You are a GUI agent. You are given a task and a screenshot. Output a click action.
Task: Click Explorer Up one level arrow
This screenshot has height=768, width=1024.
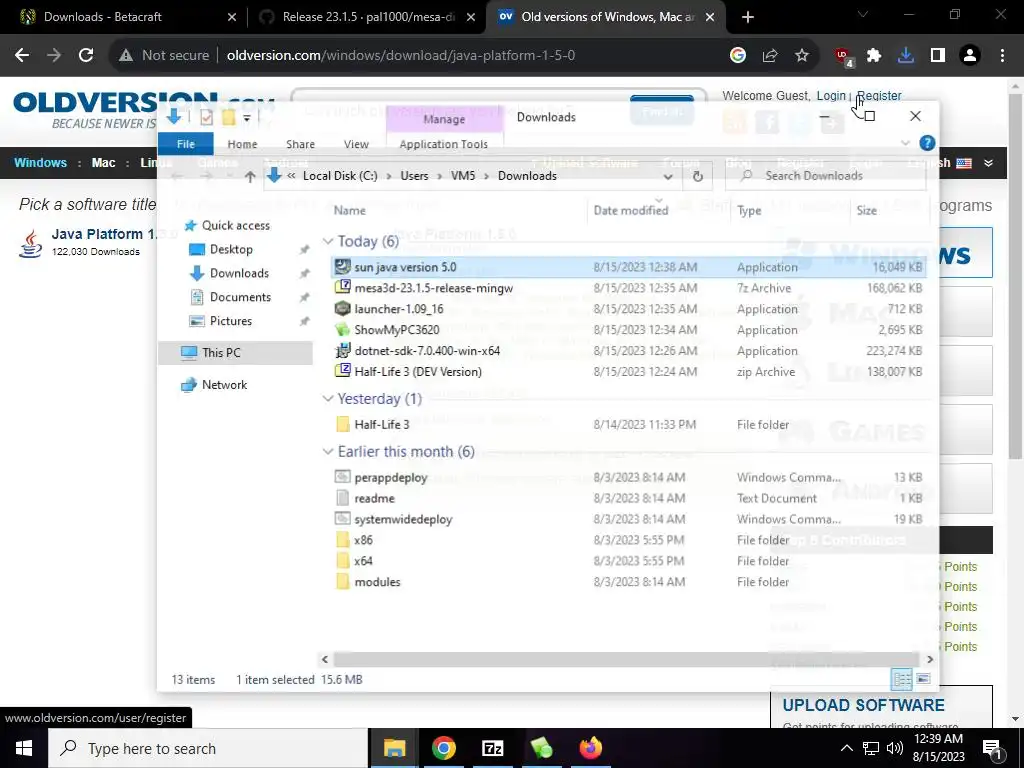coord(250,176)
